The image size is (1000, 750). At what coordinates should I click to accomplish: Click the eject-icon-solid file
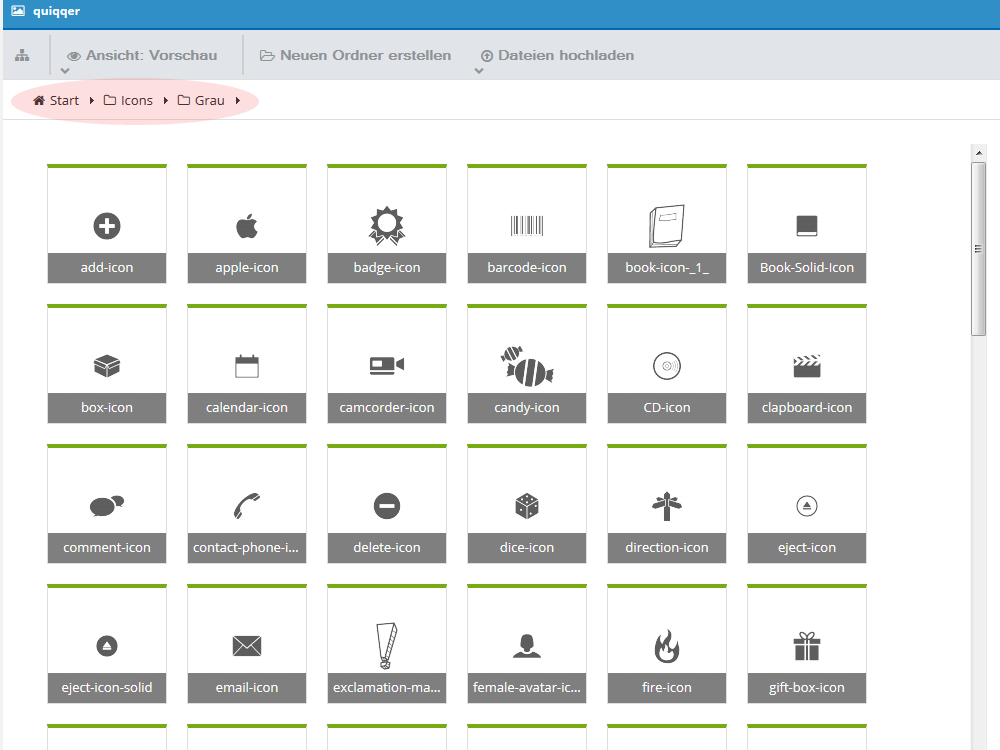[107, 643]
